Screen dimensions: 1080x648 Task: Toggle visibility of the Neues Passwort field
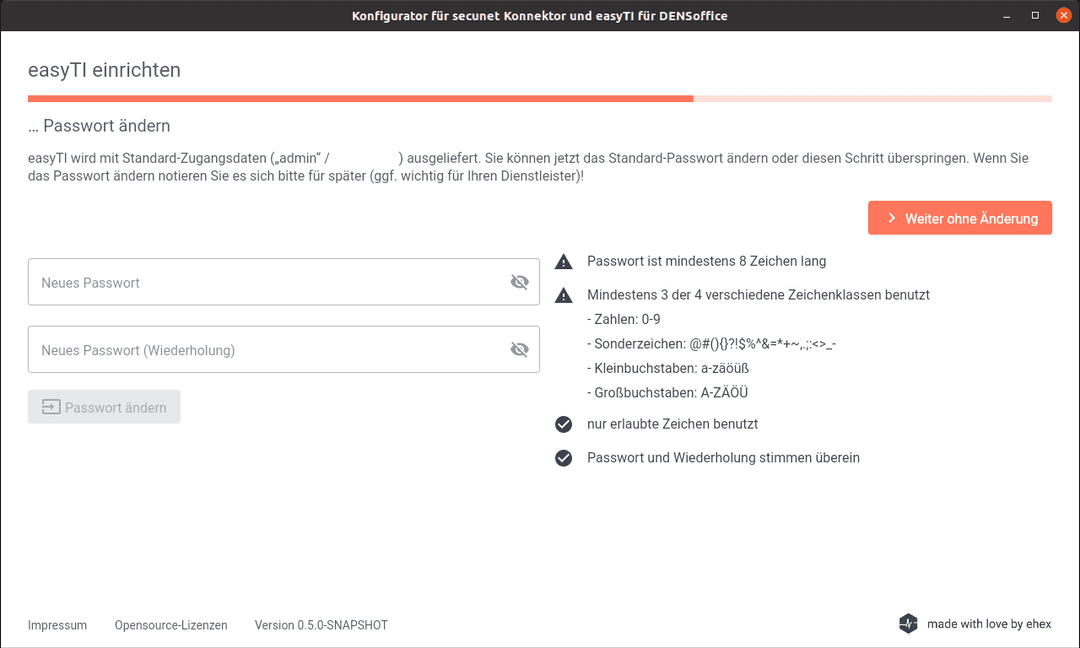[x=519, y=282]
